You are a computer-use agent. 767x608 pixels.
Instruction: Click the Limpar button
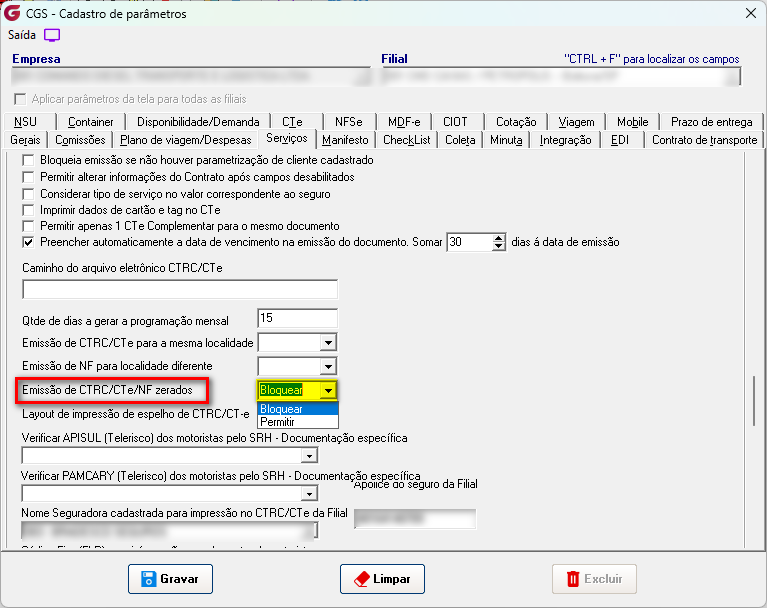(382, 579)
